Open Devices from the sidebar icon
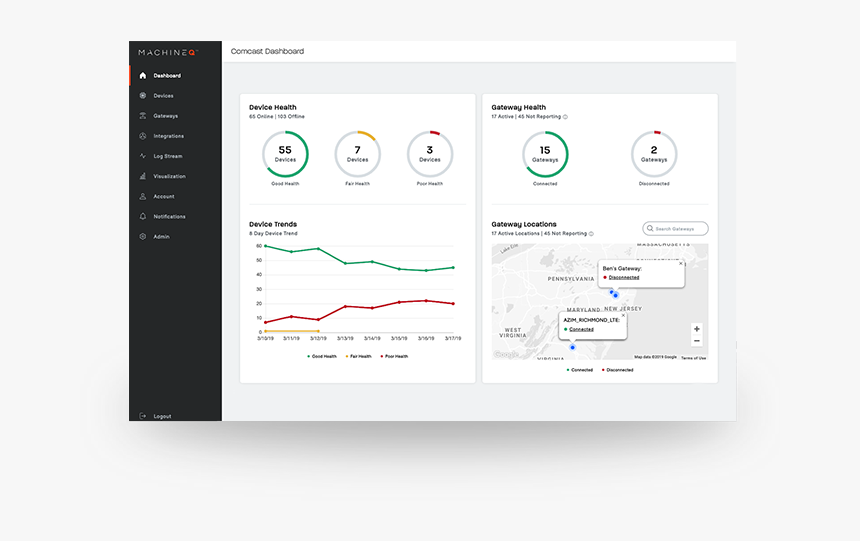The height and width of the screenshot is (541, 860). (x=143, y=96)
